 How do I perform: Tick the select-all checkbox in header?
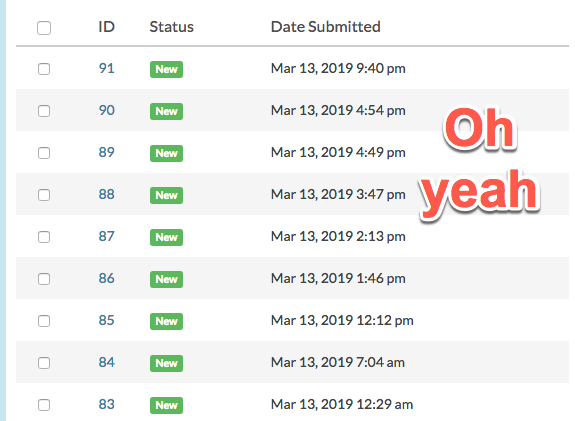tap(44, 28)
